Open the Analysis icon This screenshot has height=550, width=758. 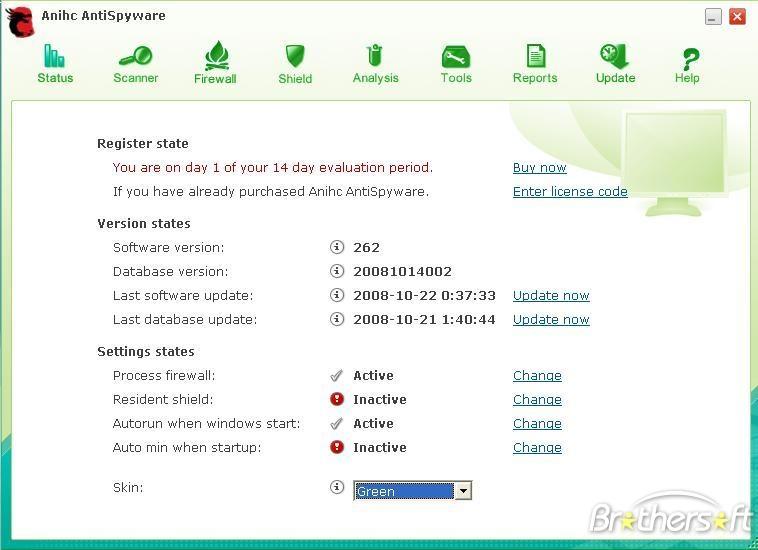coord(375,55)
